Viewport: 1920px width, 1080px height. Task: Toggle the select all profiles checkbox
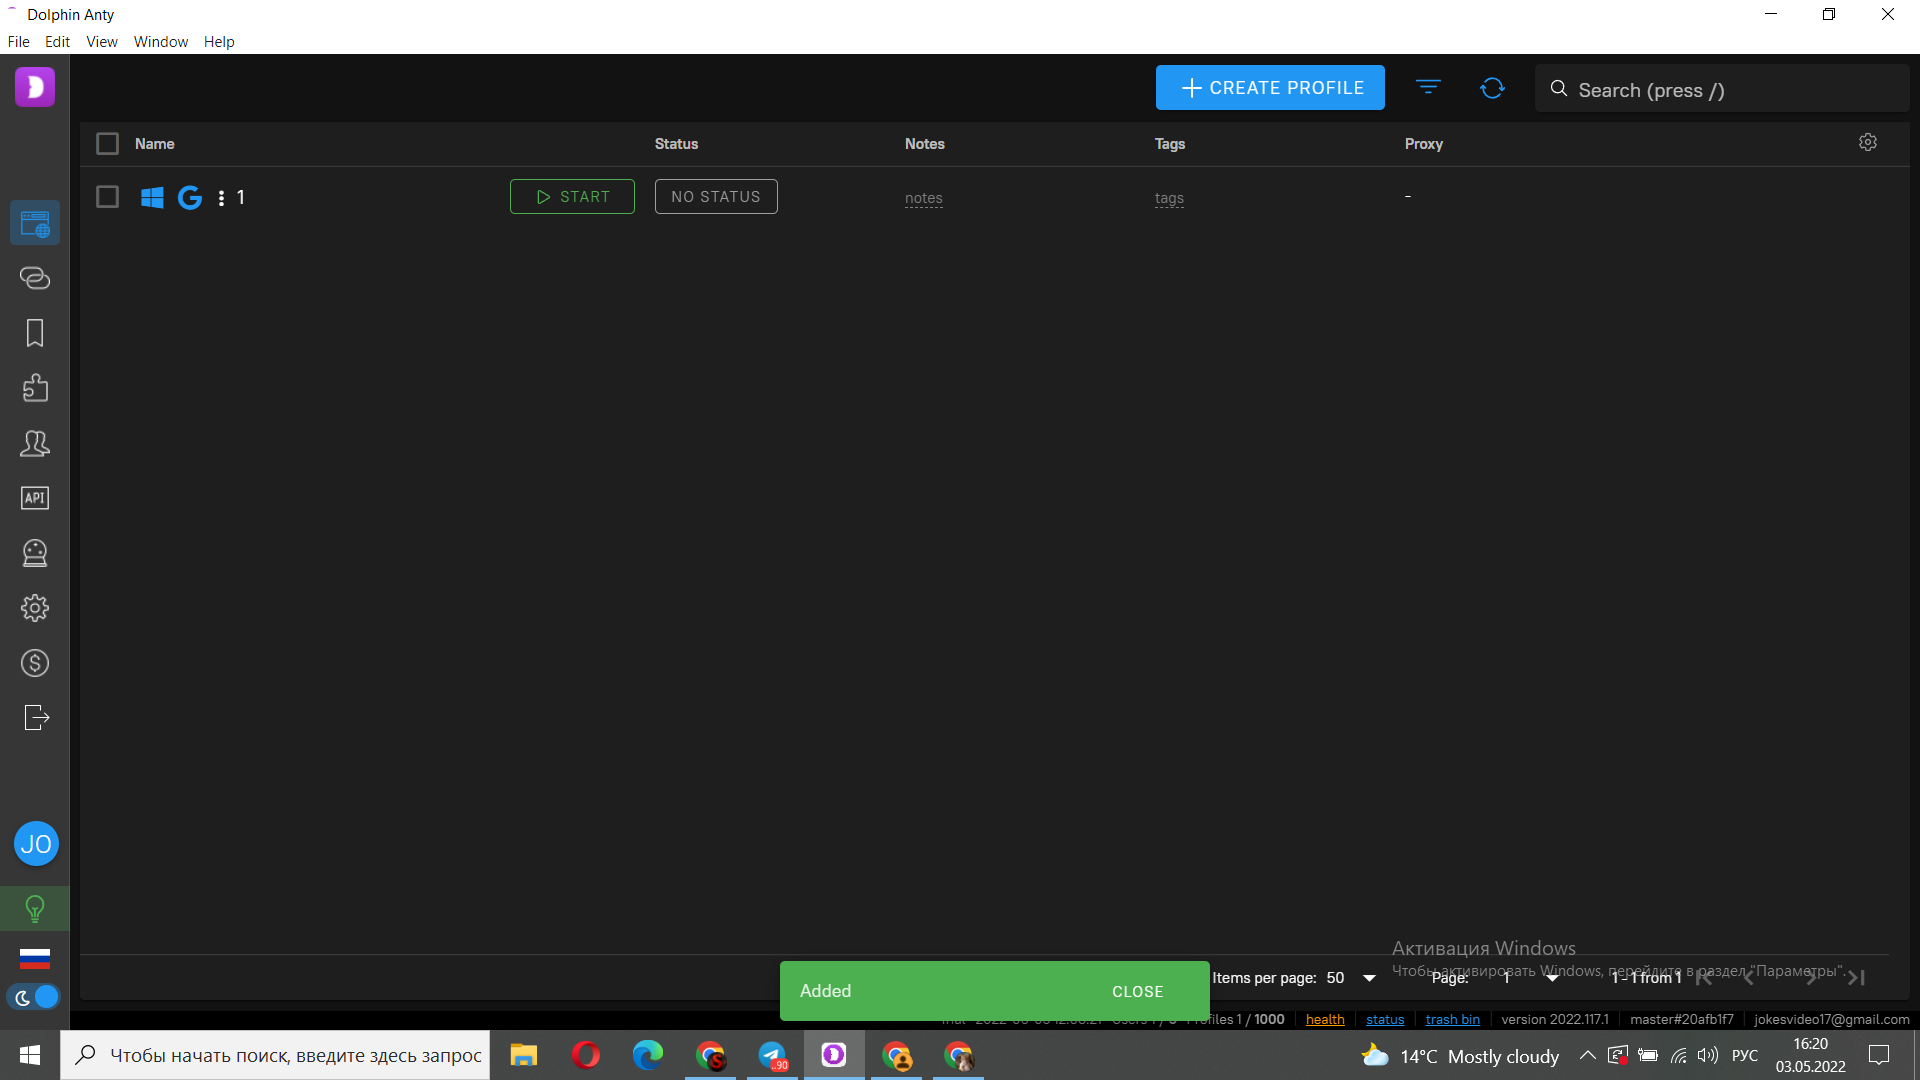(107, 142)
